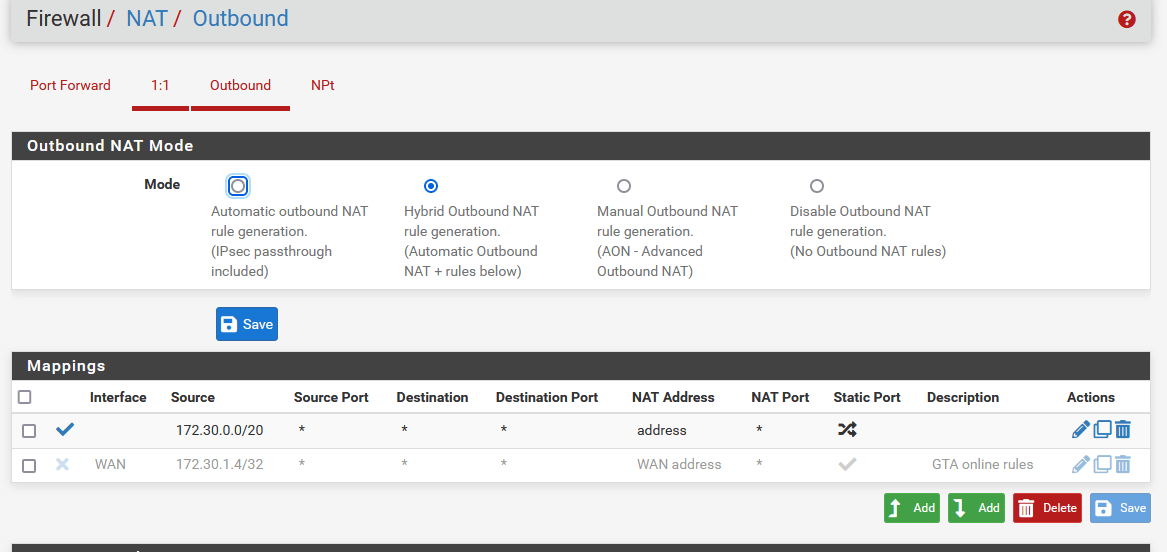Check the 172.30.0.0/20 row checkbox

(x=28, y=431)
